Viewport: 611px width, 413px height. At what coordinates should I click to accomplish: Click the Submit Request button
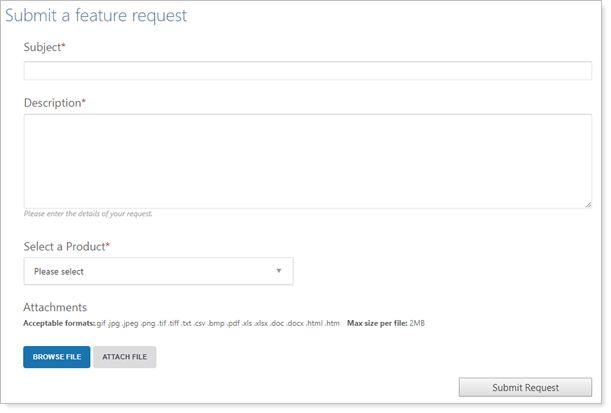pos(526,388)
